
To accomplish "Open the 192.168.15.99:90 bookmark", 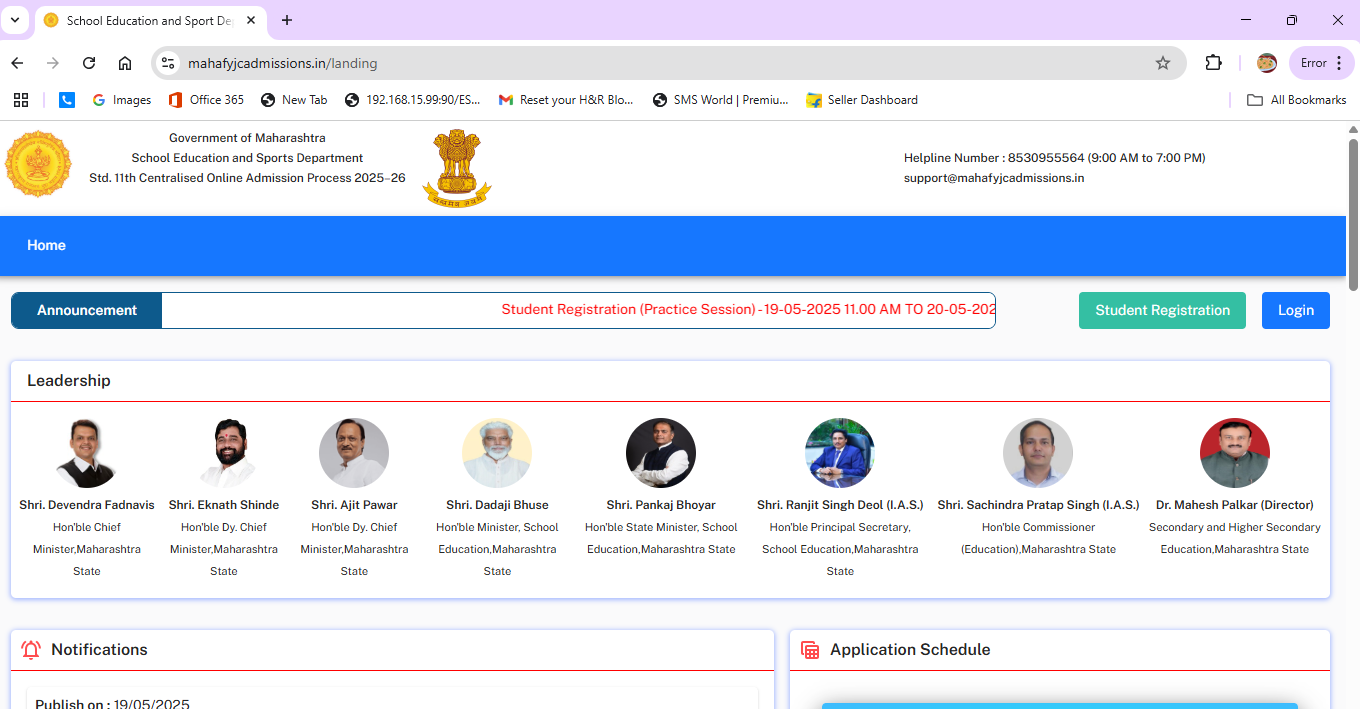I will [x=412, y=100].
